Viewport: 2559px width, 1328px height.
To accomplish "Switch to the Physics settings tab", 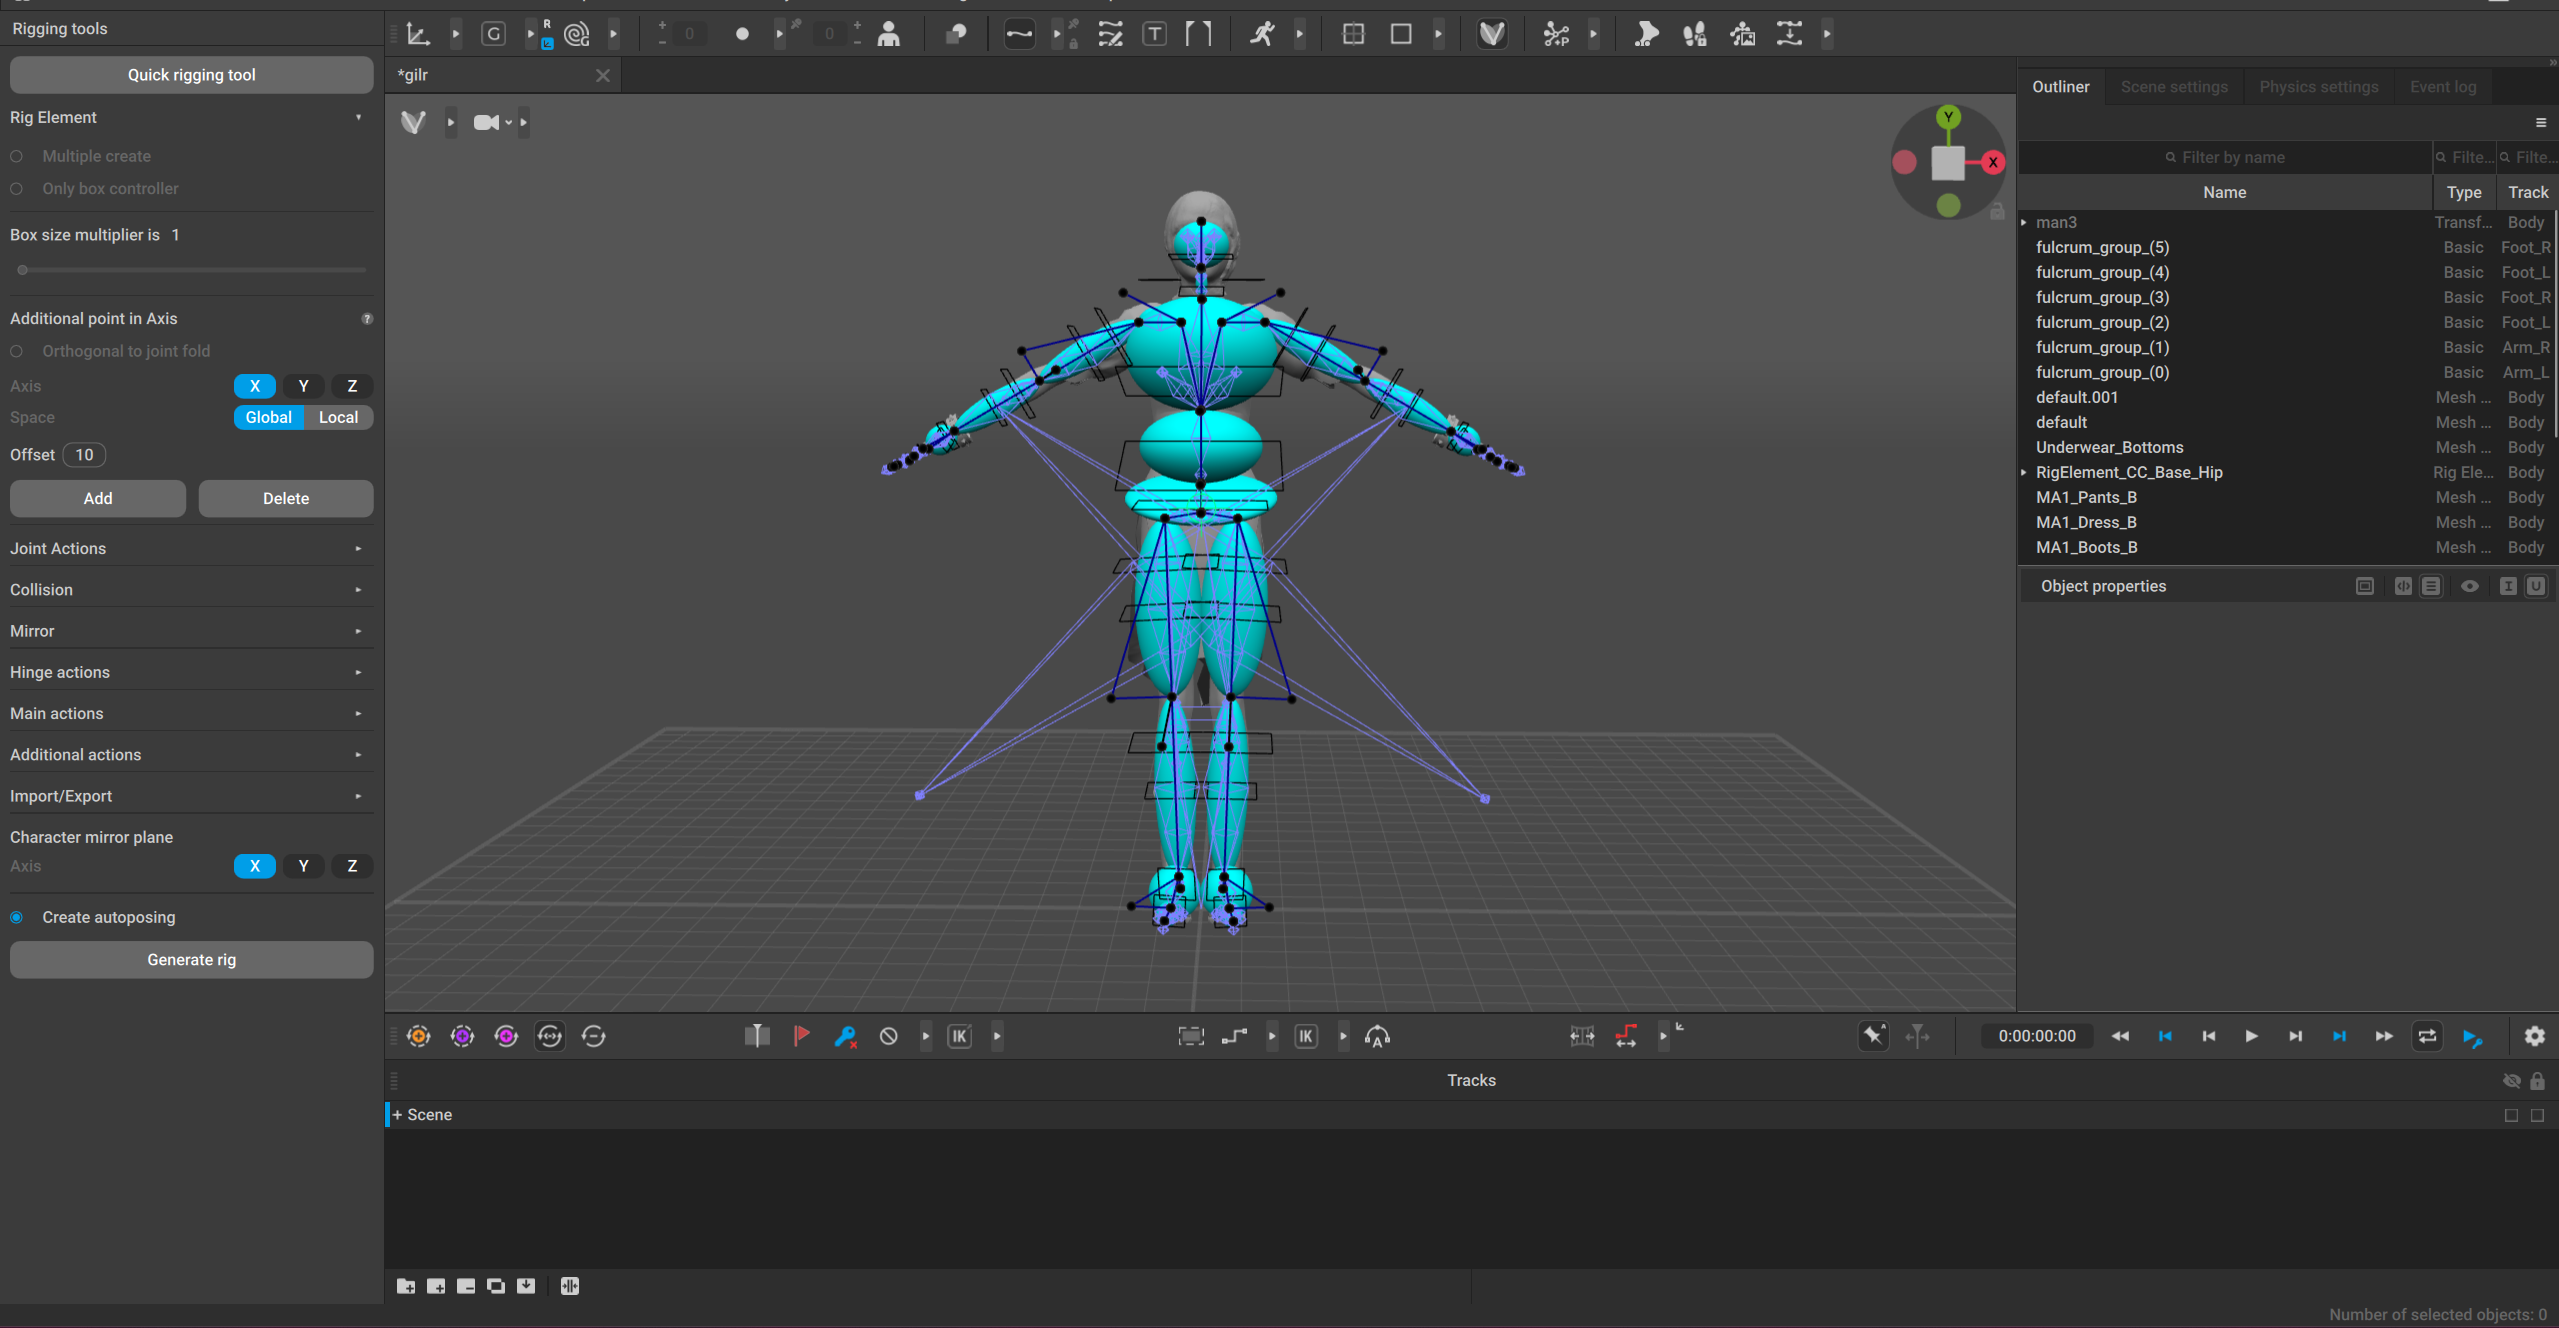I will point(2318,87).
